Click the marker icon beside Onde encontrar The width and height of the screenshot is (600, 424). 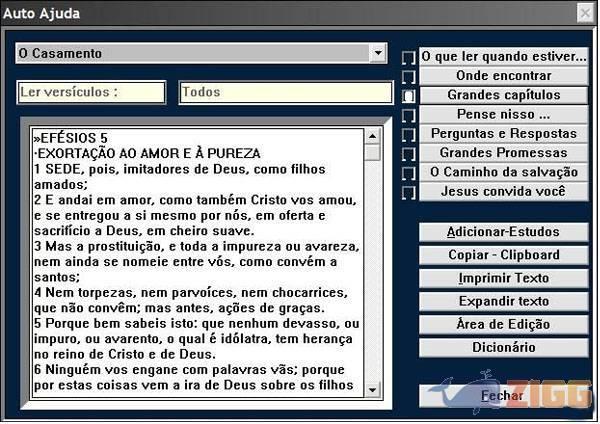[408, 77]
